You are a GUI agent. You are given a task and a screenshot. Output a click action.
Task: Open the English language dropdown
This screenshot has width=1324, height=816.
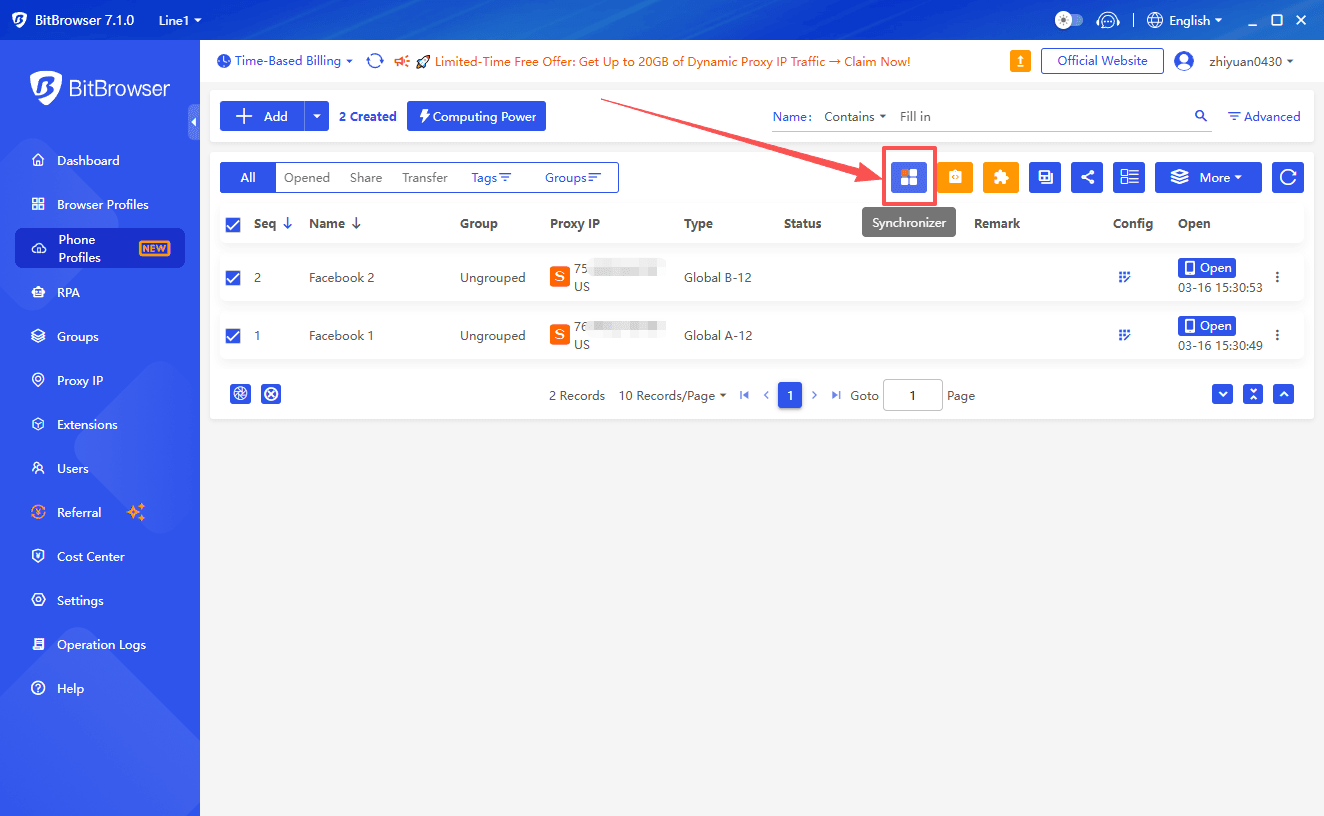[1184, 20]
